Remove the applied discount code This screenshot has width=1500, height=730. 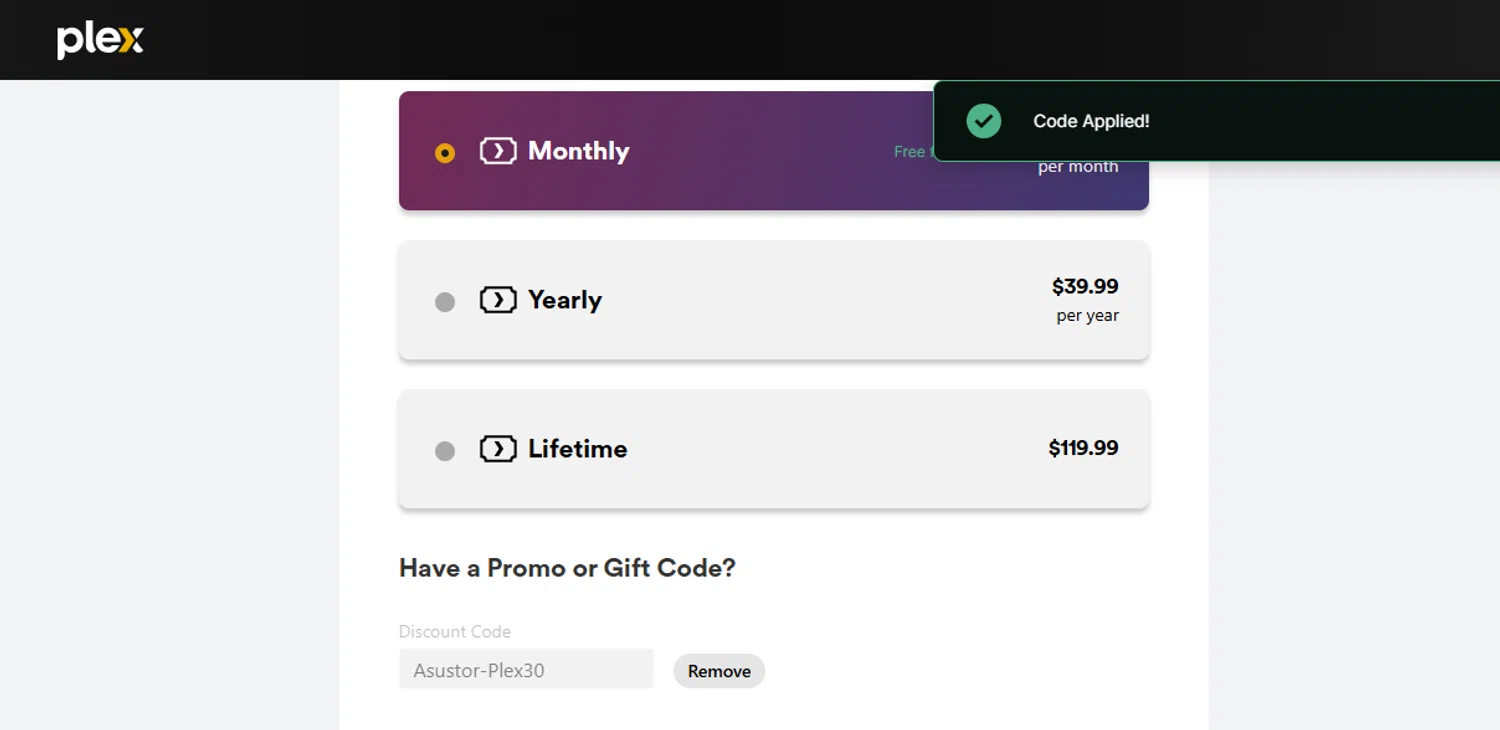[x=719, y=671]
